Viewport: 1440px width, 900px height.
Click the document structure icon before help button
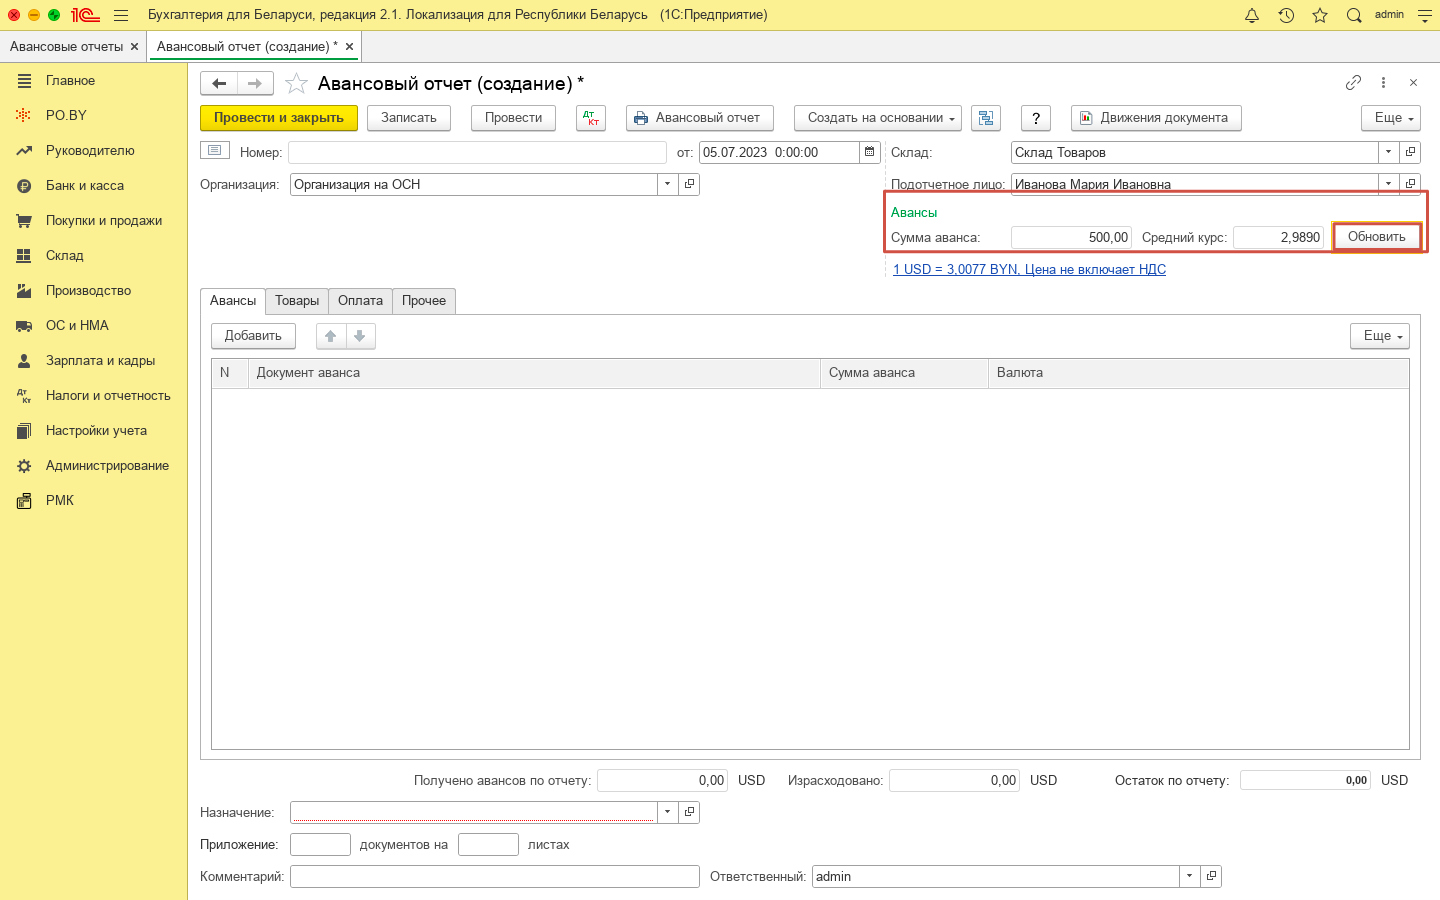[986, 118]
